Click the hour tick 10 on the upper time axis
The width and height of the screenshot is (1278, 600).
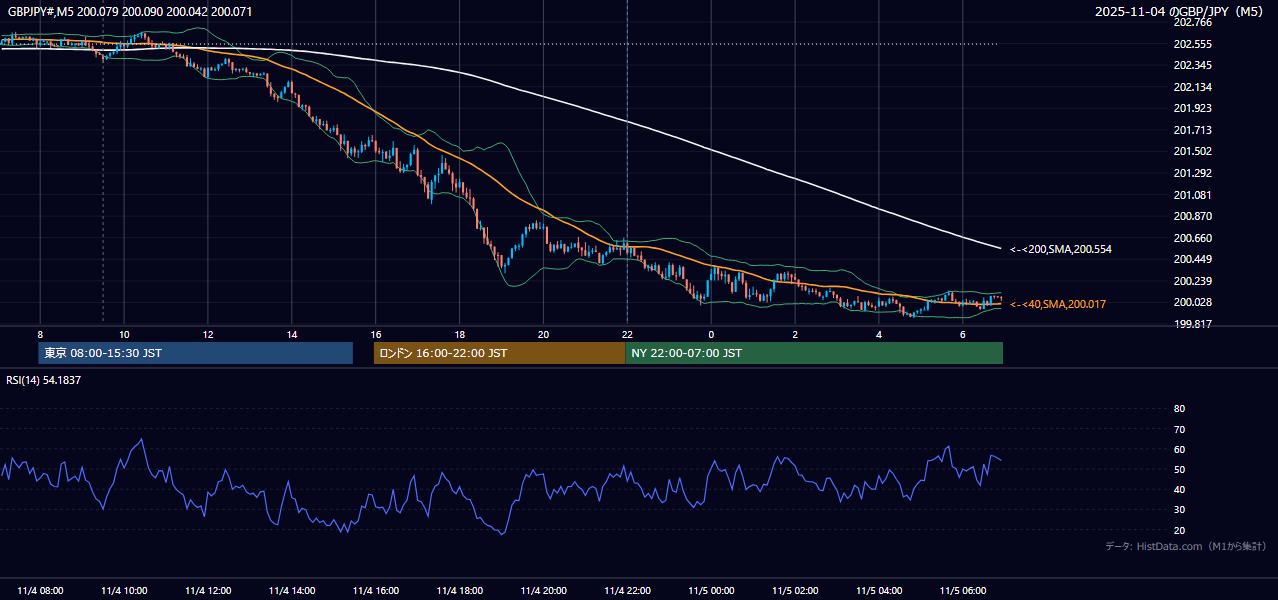pyautogui.click(x=124, y=334)
